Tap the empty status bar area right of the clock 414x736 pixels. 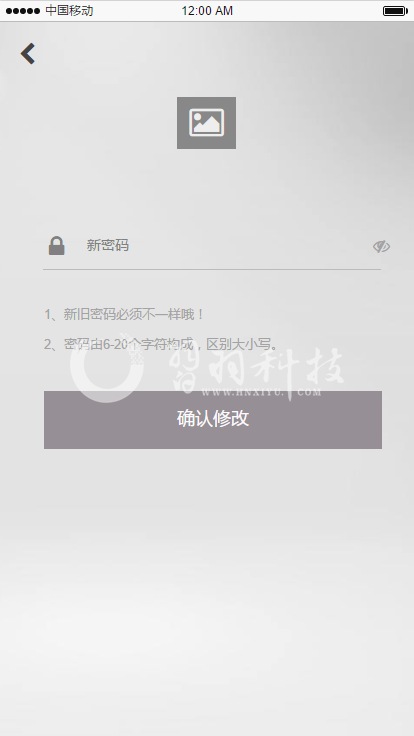[x=307, y=11]
